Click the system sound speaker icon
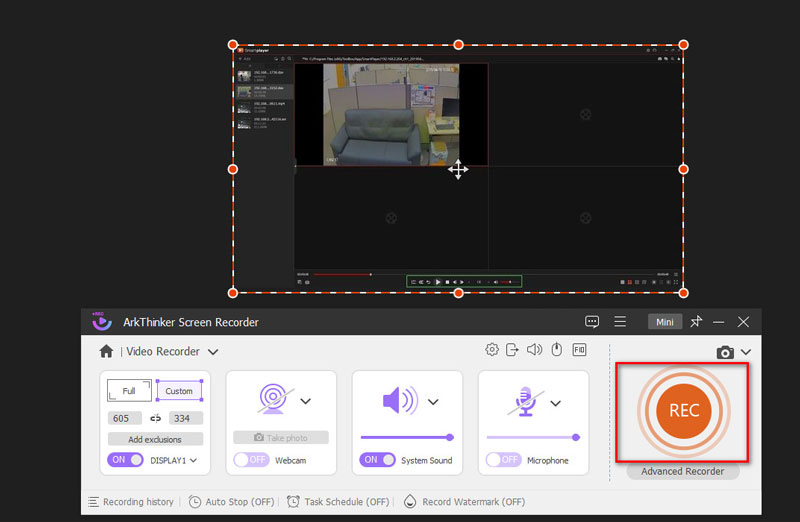 (401, 400)
